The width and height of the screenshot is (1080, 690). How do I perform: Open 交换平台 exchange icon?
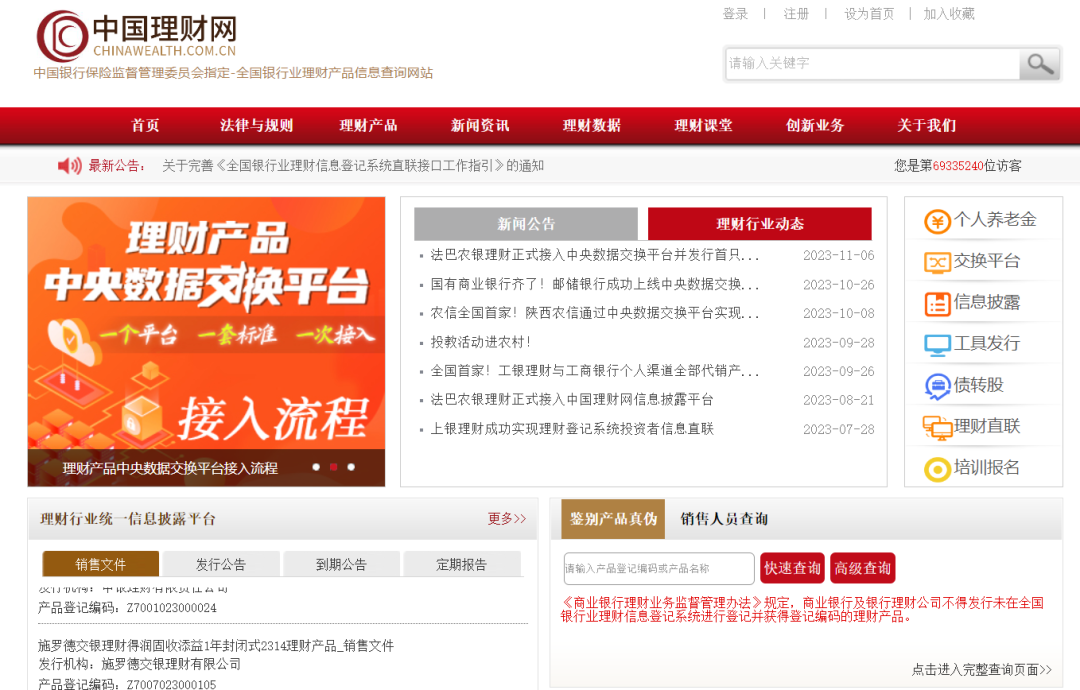[x=937, y=262]
